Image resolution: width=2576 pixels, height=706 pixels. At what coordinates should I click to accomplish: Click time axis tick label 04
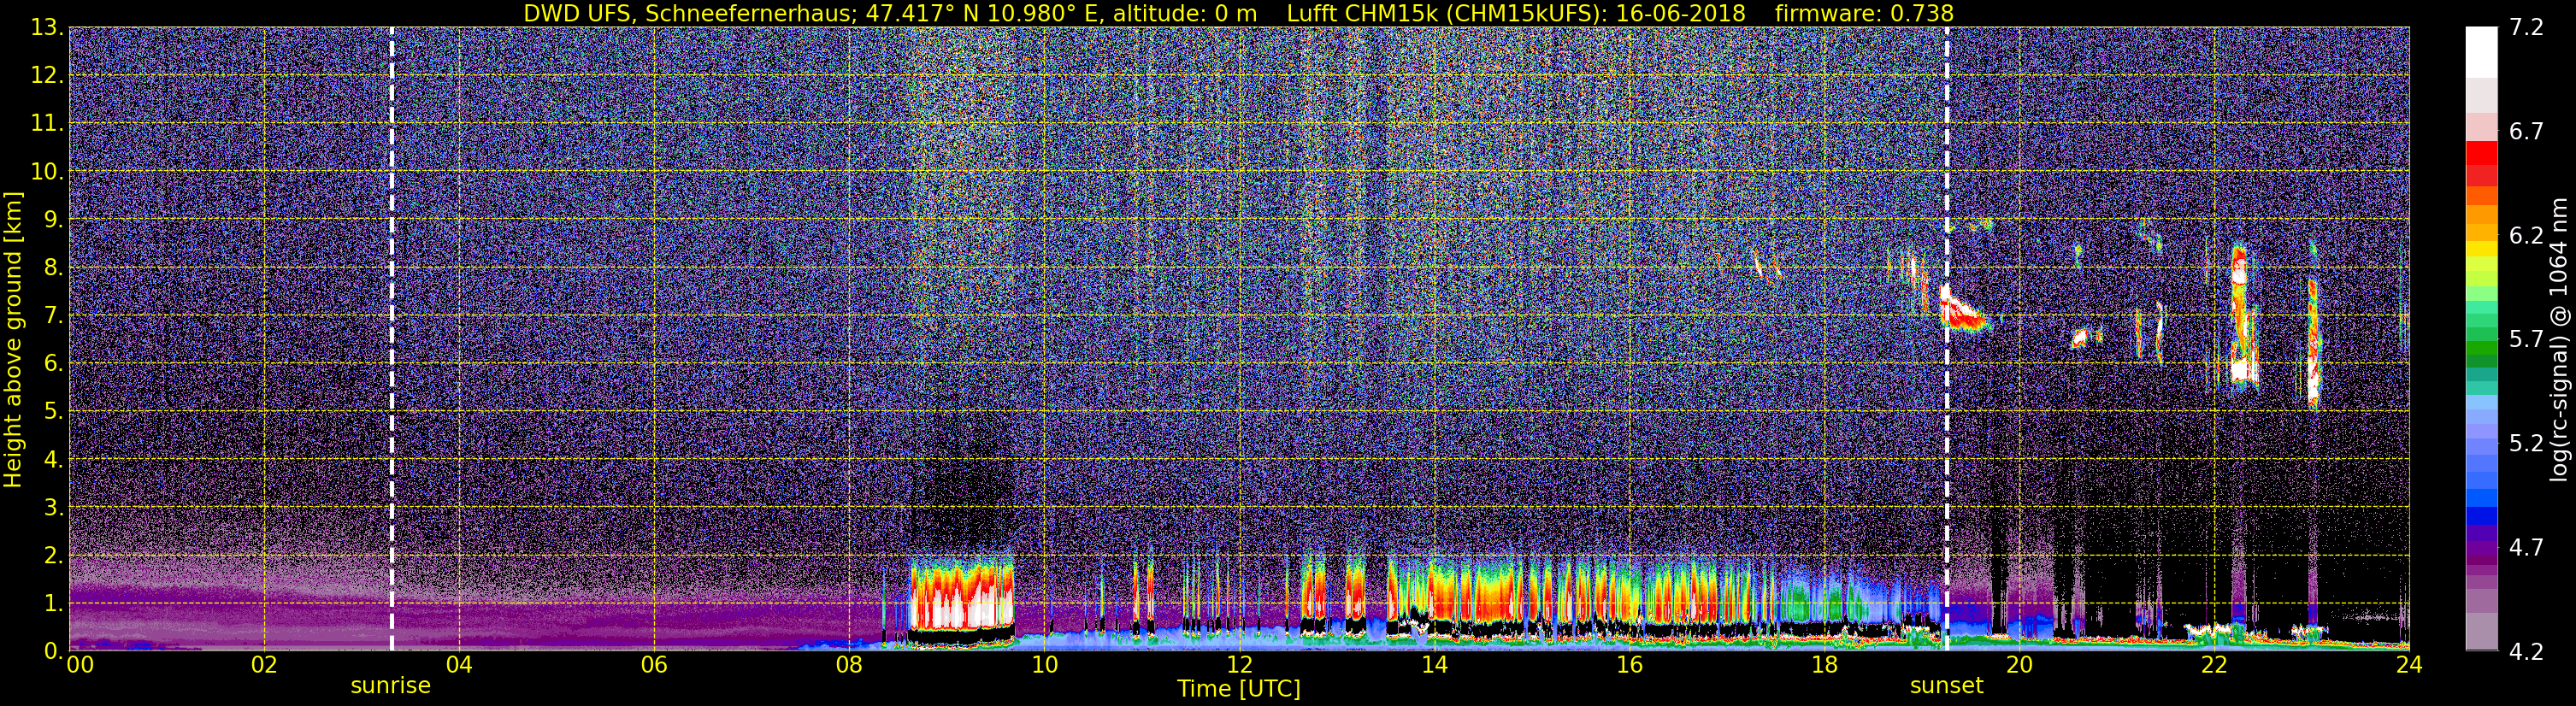(x=459, y=665)
